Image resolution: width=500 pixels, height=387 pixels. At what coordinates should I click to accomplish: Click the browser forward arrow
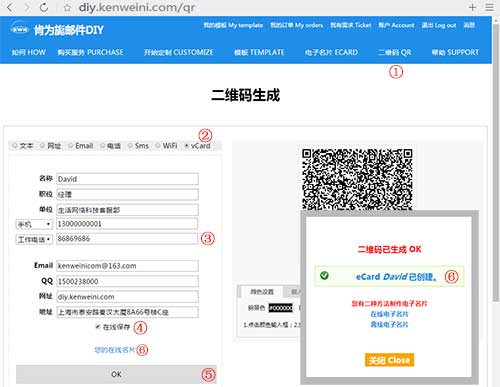(27, 7)
